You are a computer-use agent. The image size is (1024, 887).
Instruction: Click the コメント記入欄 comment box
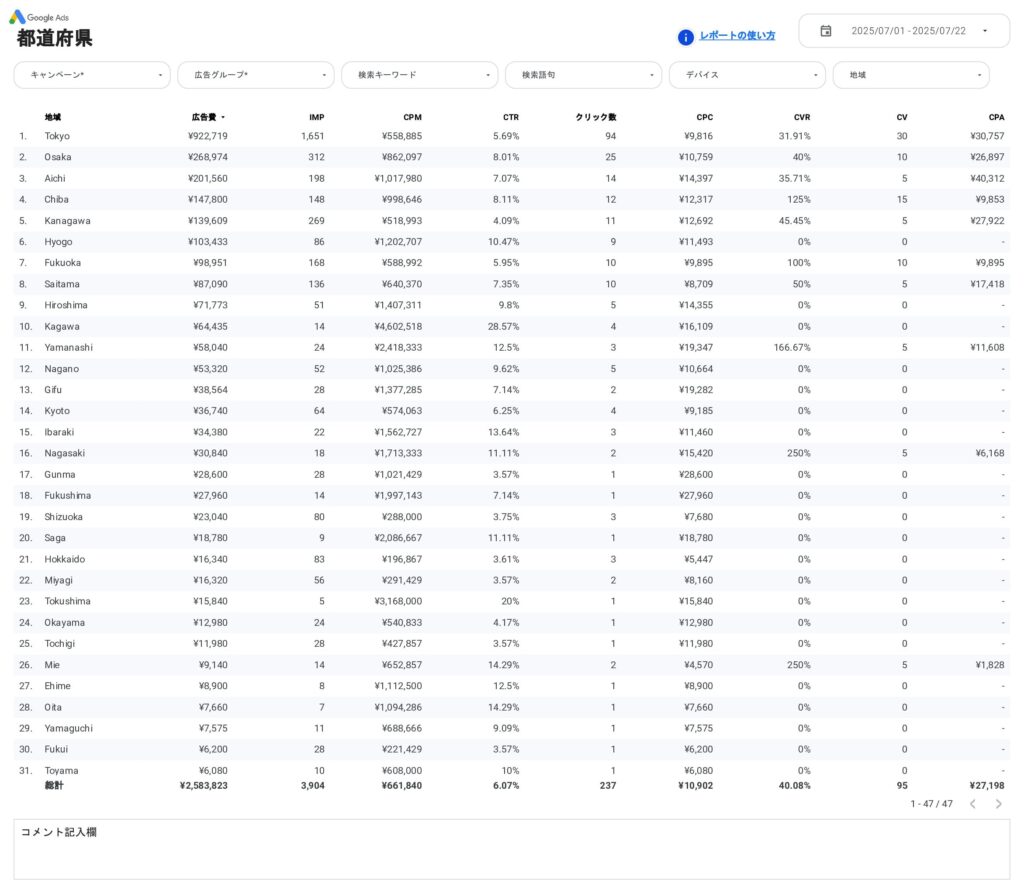point(511,849)
